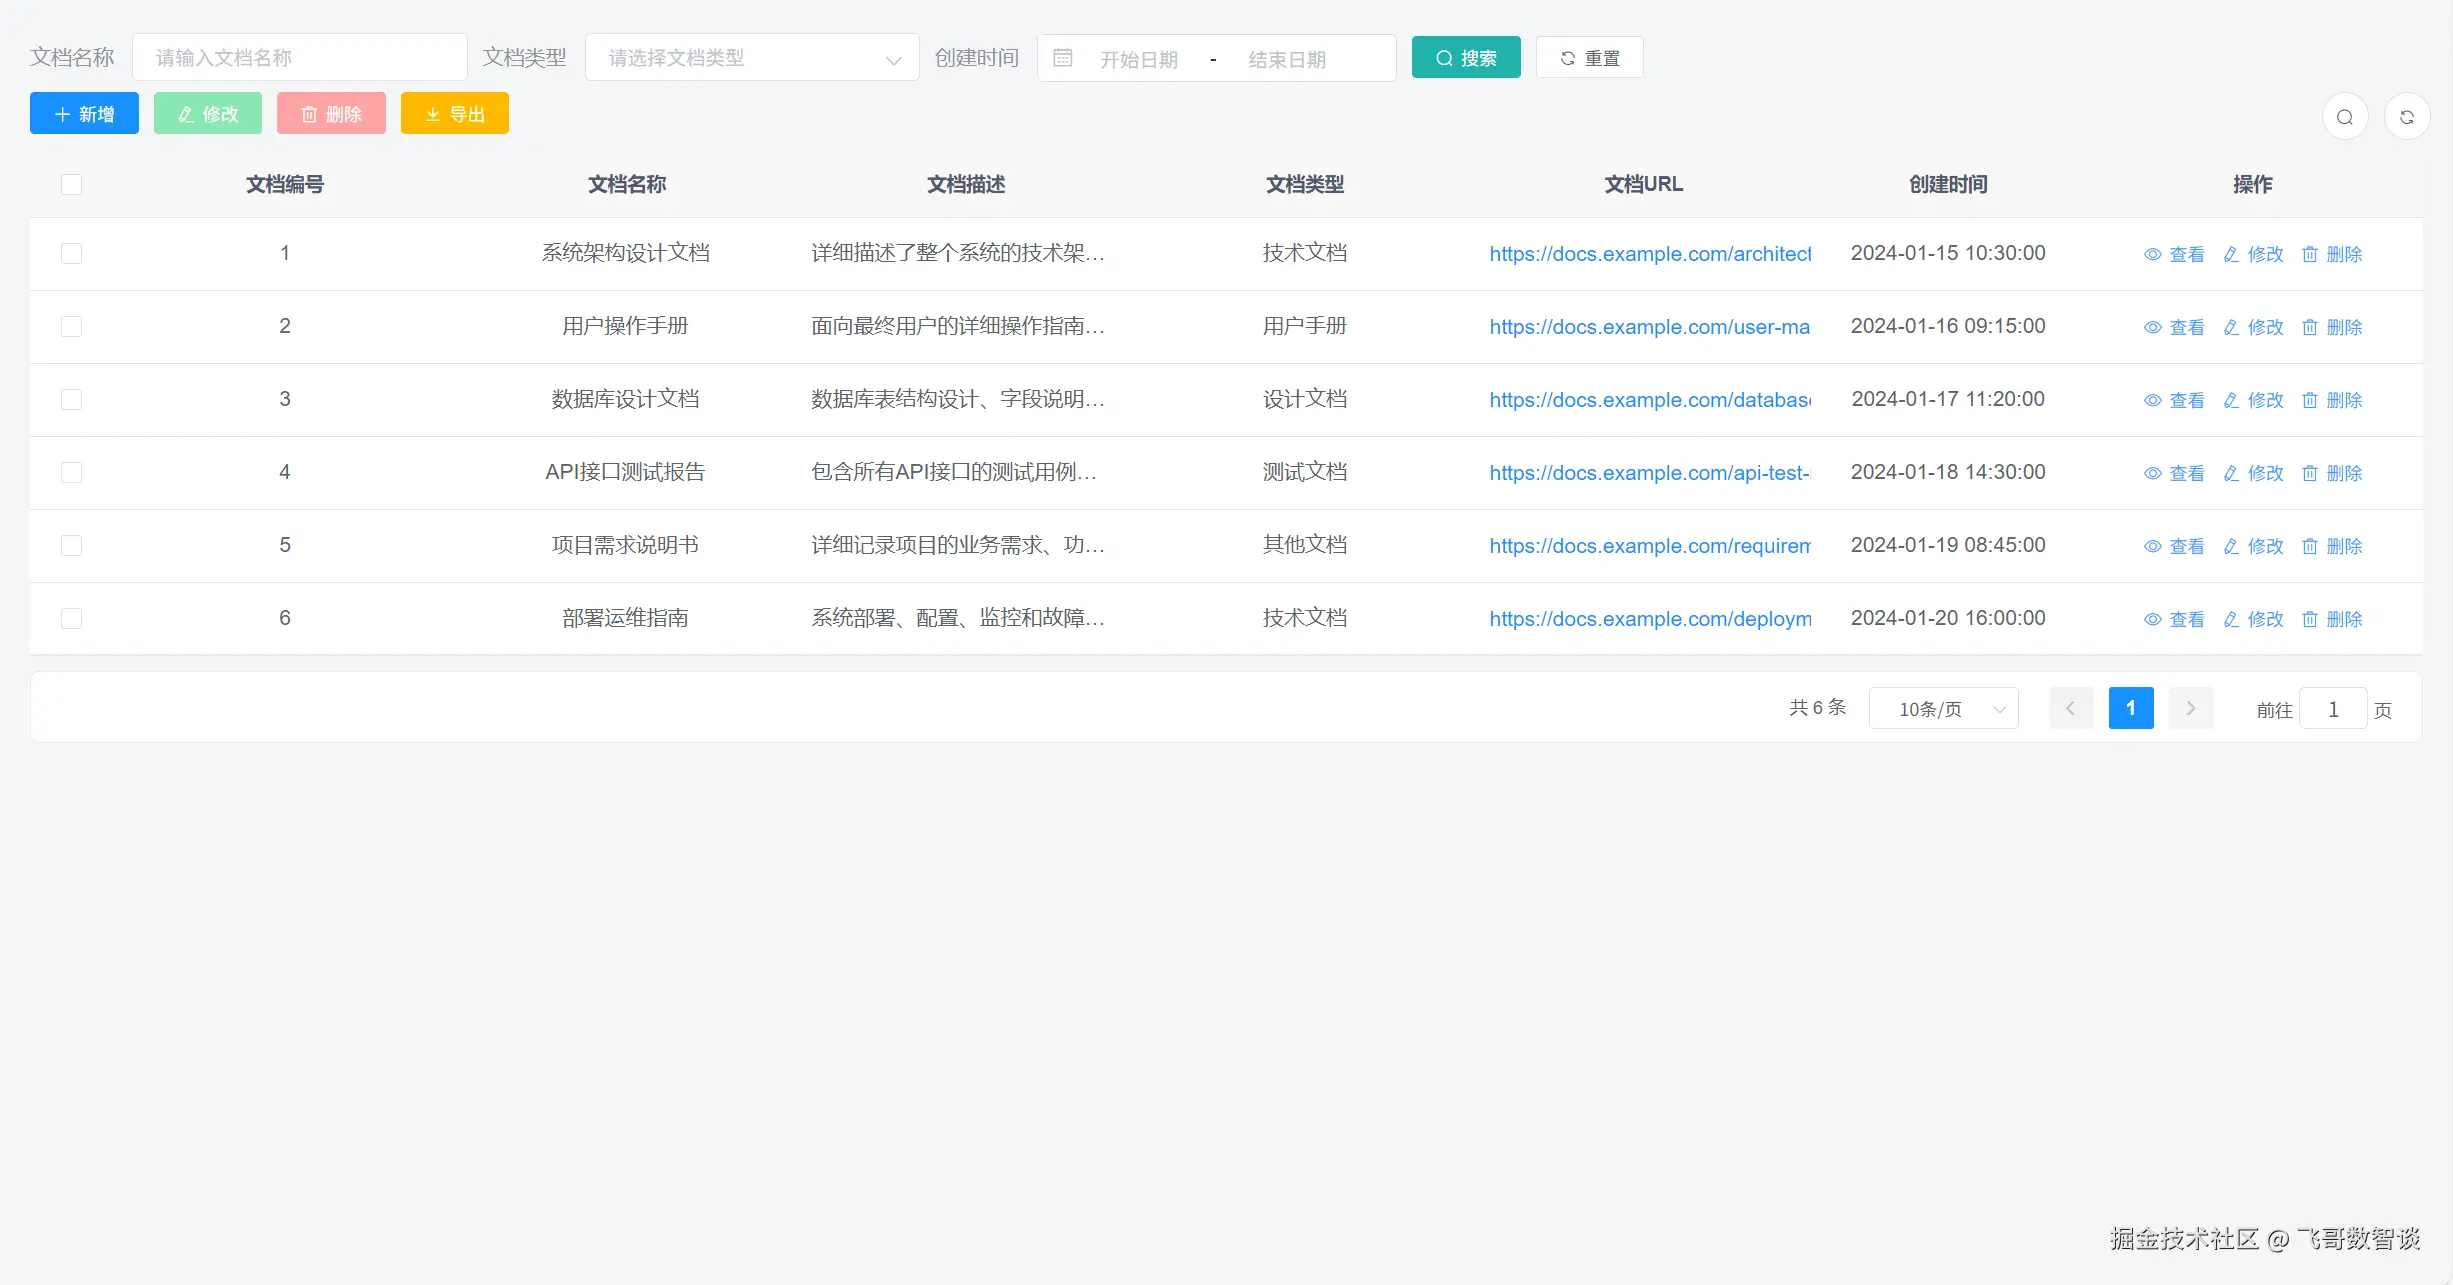Open calendar icon in date range field
This screenshot has width=2453, height=1285.
(x=1063, y=58)
